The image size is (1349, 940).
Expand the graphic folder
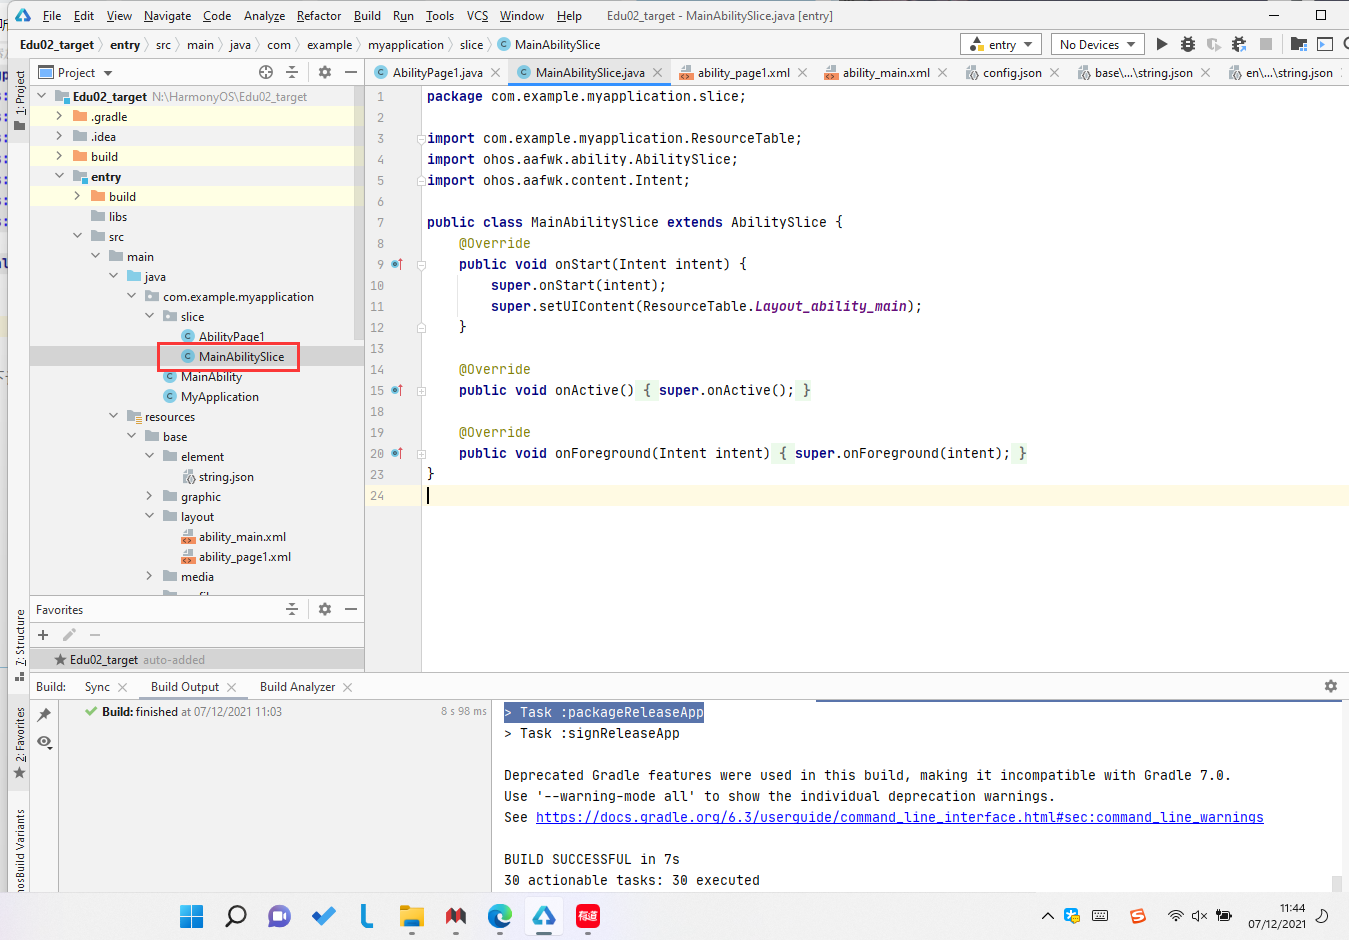coord(150,497)
